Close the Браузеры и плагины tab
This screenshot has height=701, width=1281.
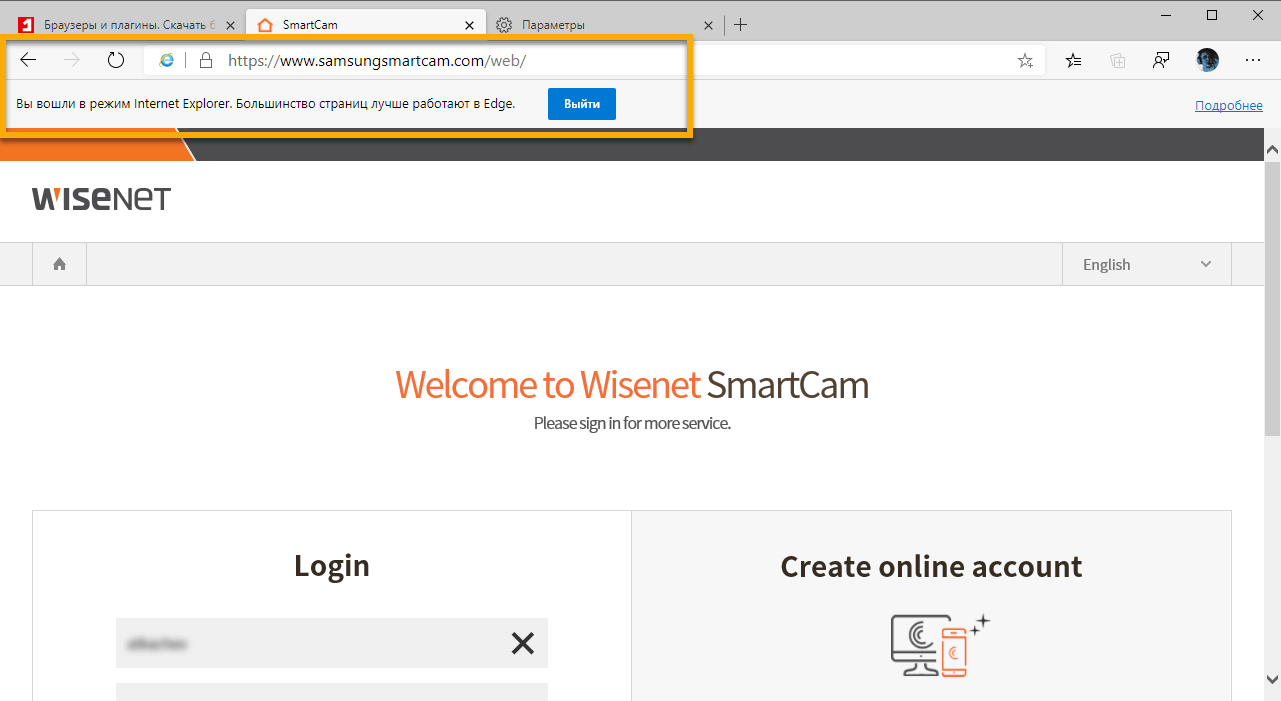[x=230, y=25]
